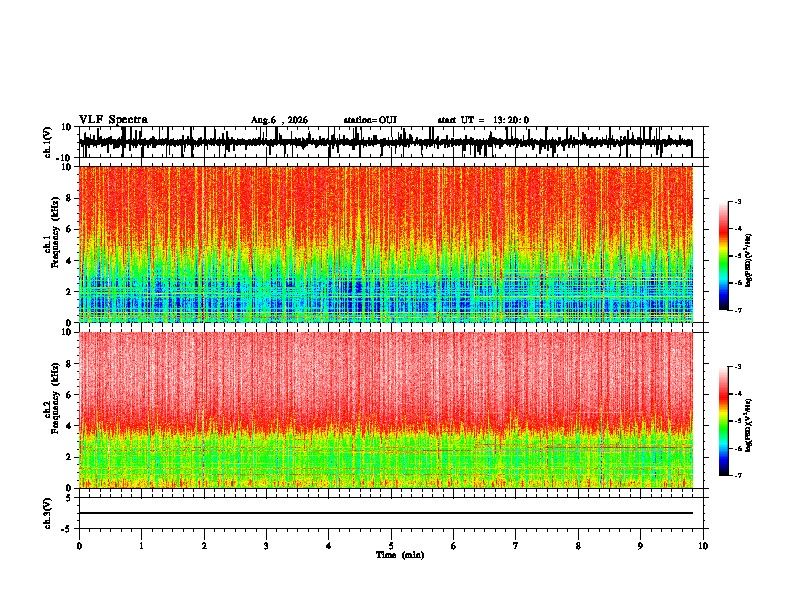Screen dimensions: 792x612
Task: Click the "-3" label on ch.2 colorbar
Action: click(738, 367)
